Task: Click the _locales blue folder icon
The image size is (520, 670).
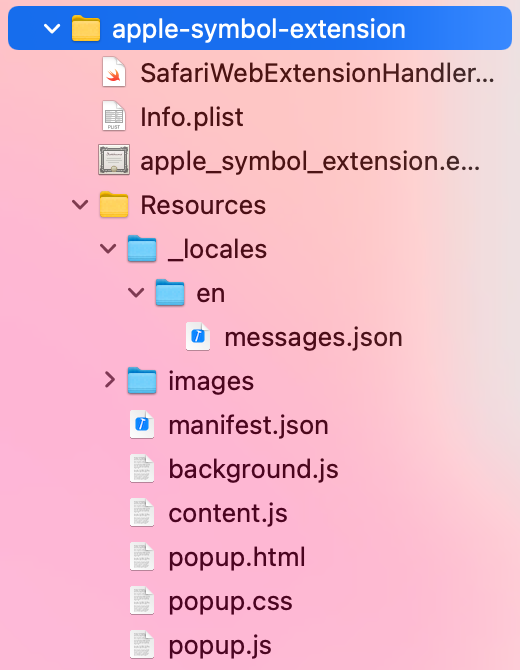Action: tap(142, 249)
